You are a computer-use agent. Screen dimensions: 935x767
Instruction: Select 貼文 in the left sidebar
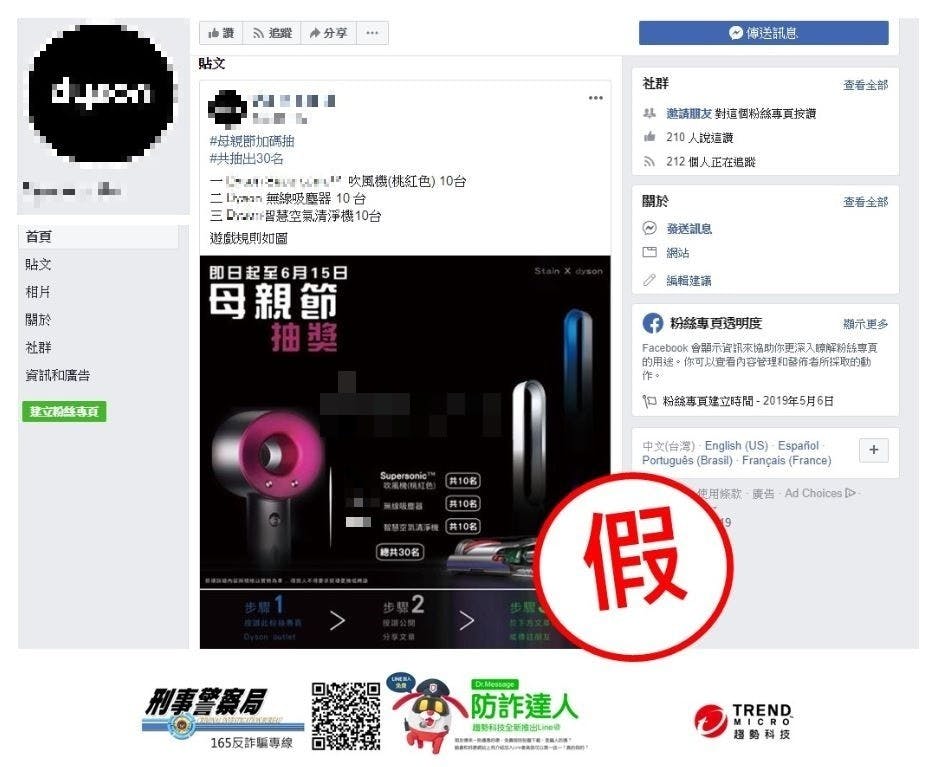(38, 264)
